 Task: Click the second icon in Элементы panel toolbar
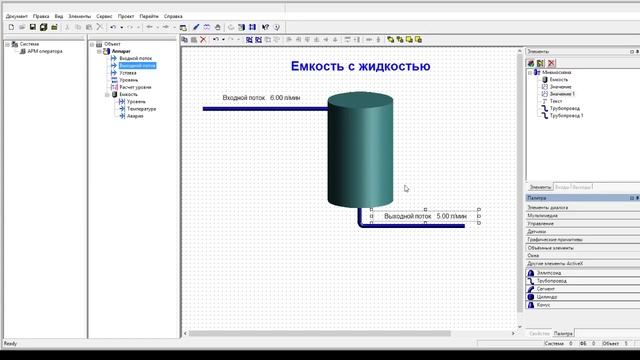pyautogui.click(x=540, y=63)
